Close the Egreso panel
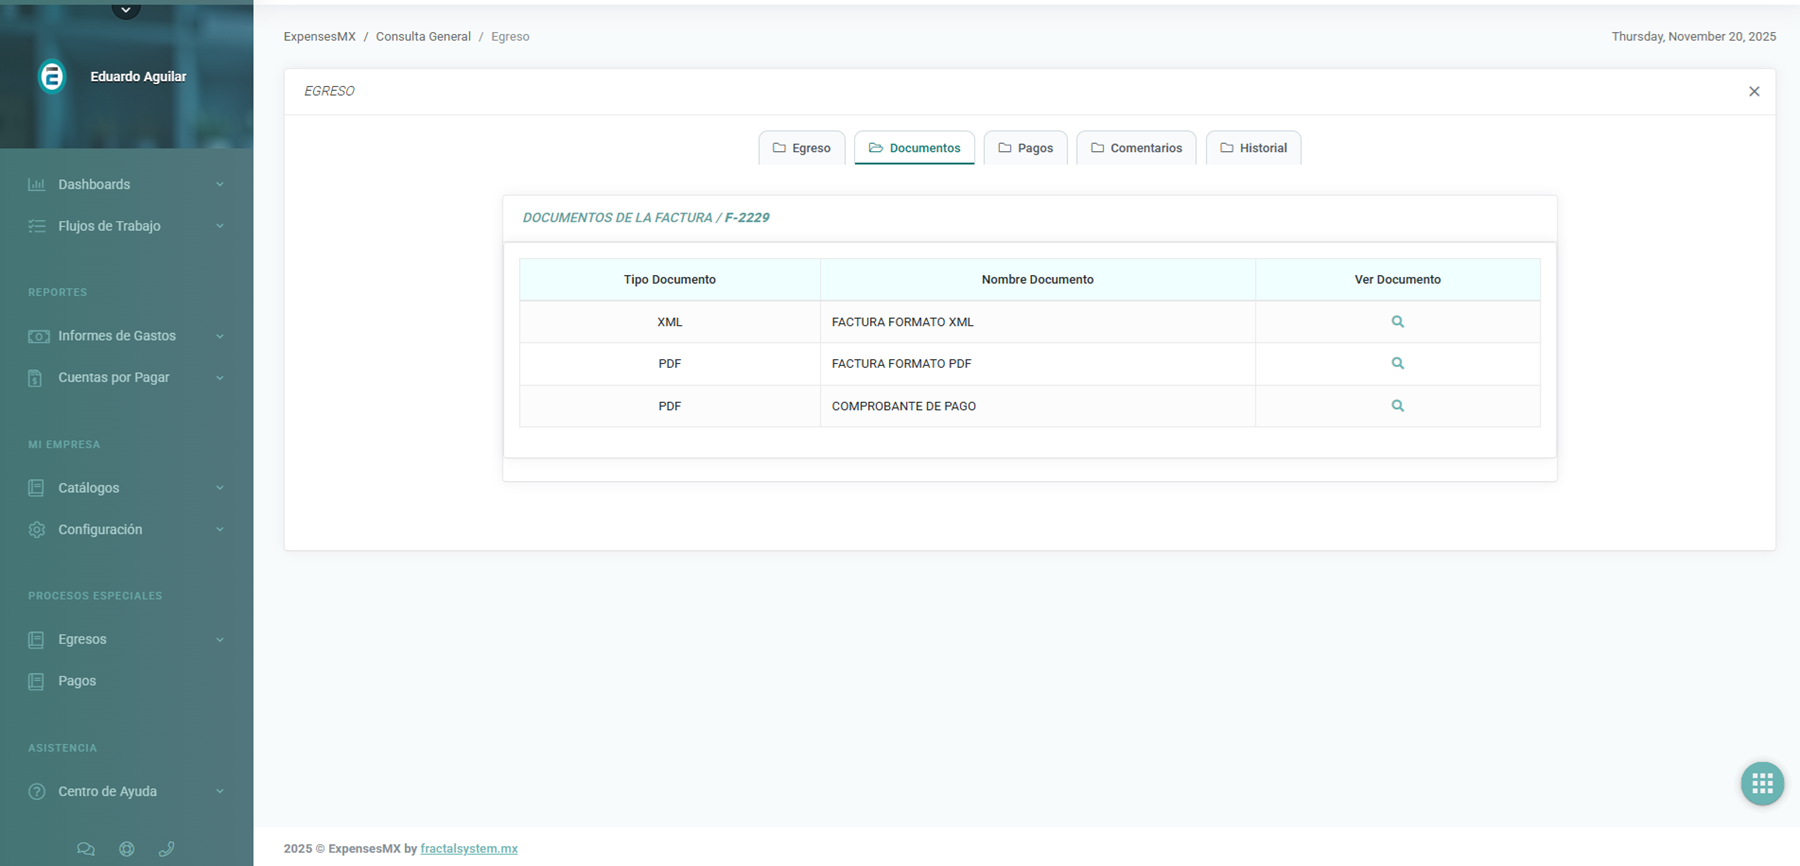This screenshot has height=866, width=1800. click(x=1754, y=91)
